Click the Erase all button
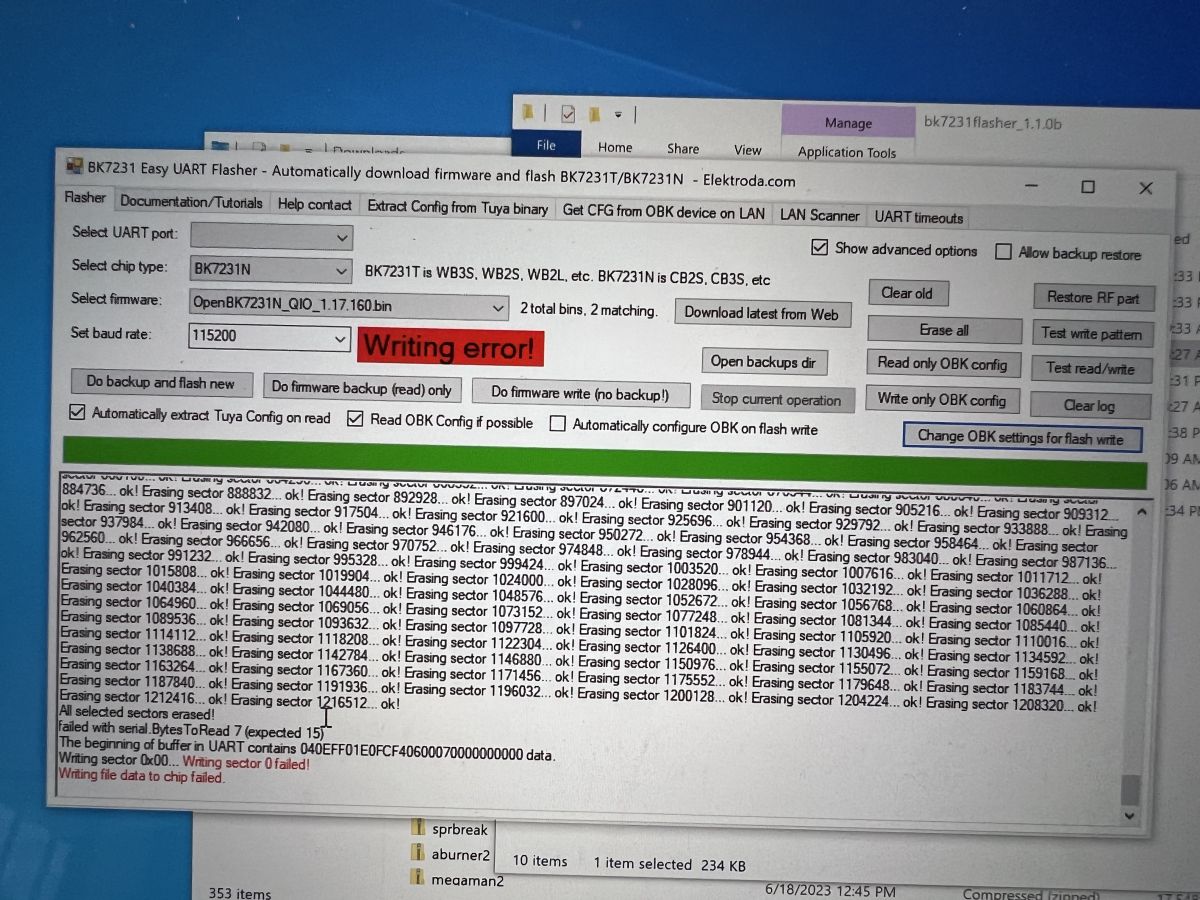Screen dimensions: 1200x900 (944, 330)
